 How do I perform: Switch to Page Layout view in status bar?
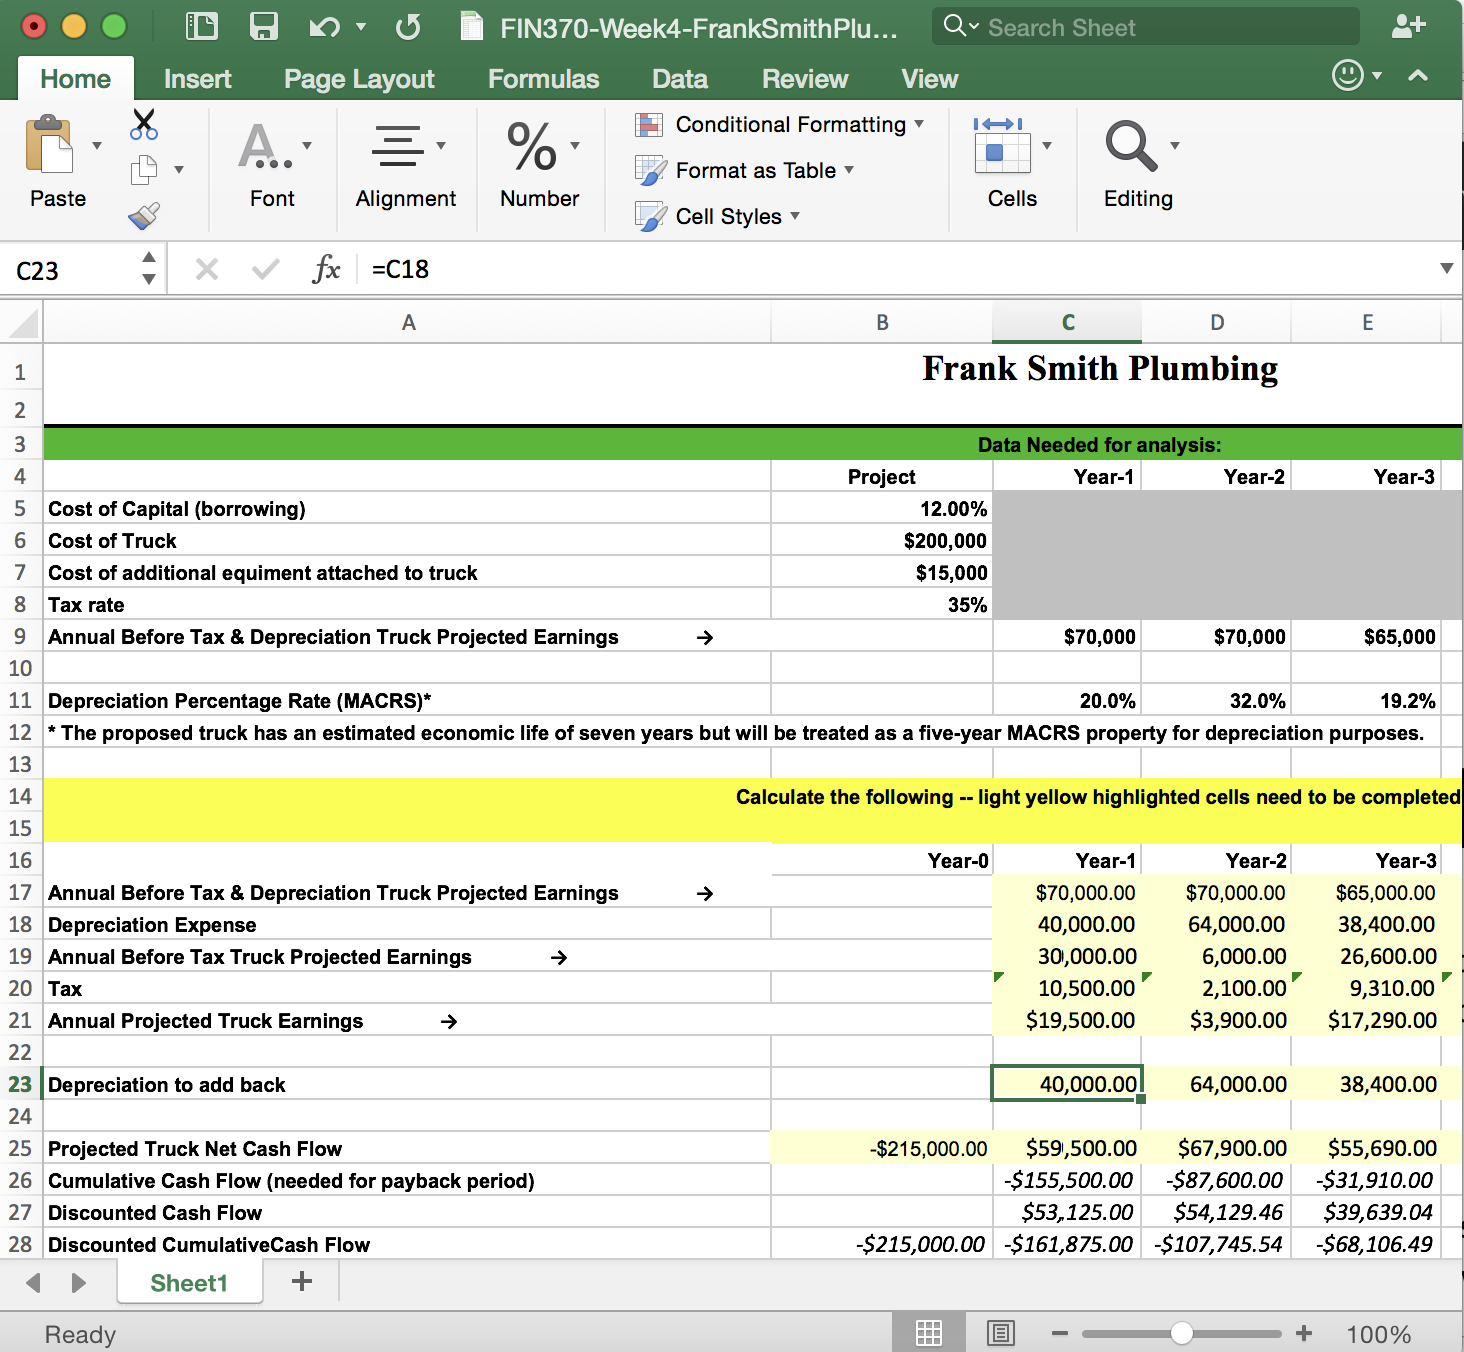(x=1000, y=1333)
